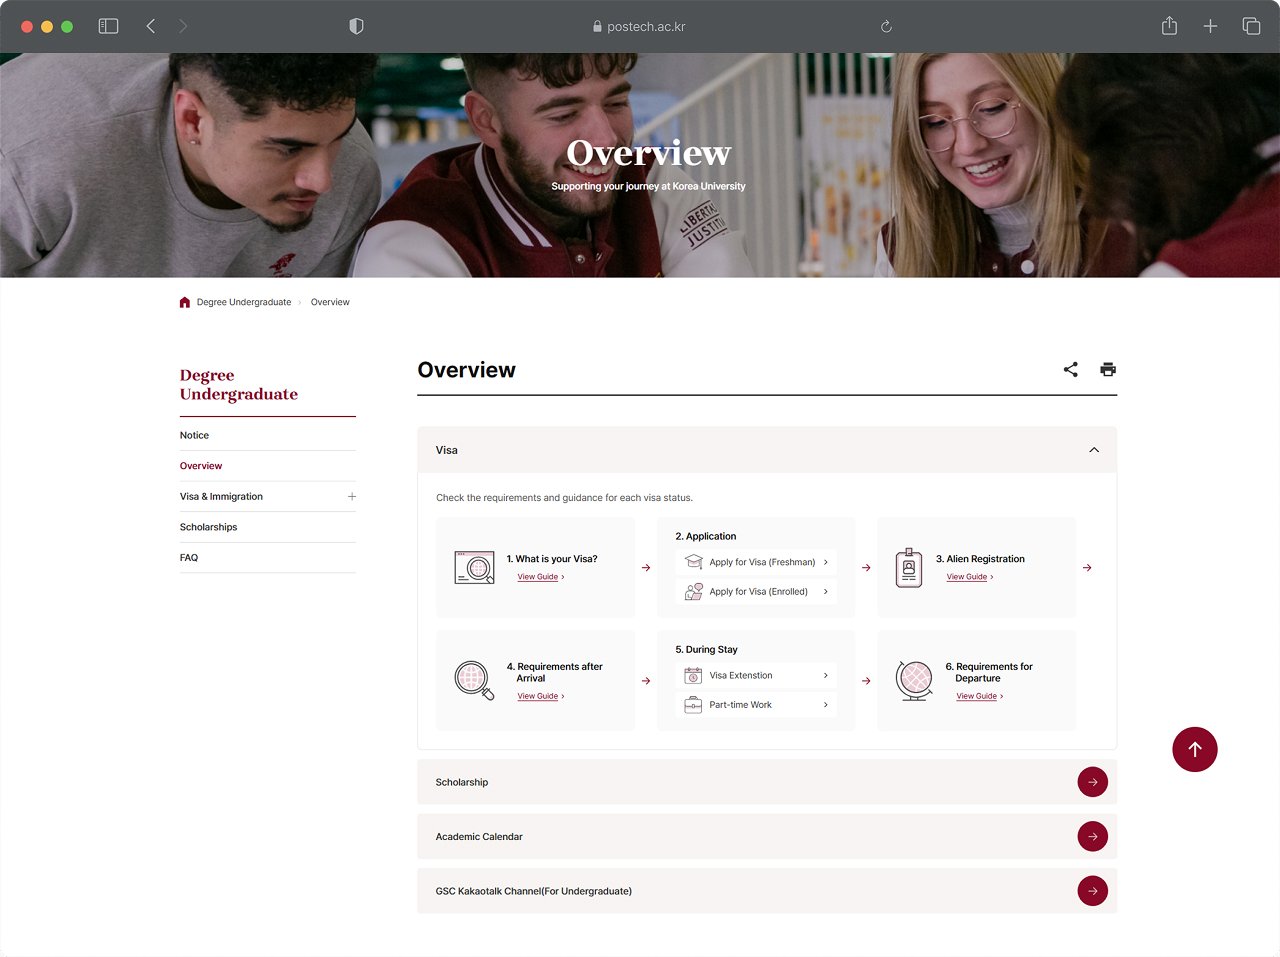Open View Guide for Requirements for Departure
This screenshot has height=957, width=1280.
click(x=980, y=696)
